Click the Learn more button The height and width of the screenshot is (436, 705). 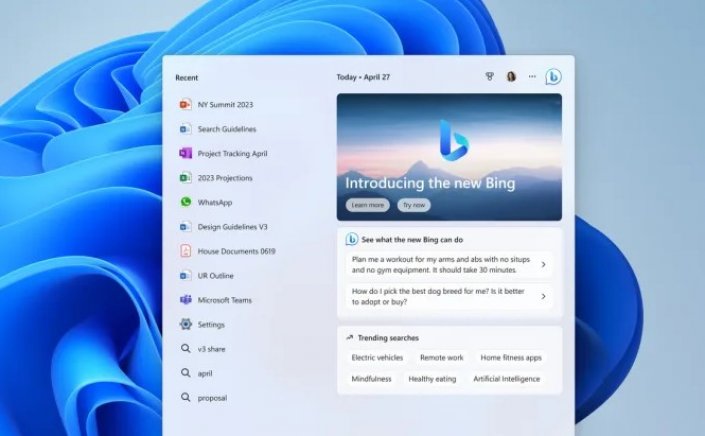tap(368, 205)
